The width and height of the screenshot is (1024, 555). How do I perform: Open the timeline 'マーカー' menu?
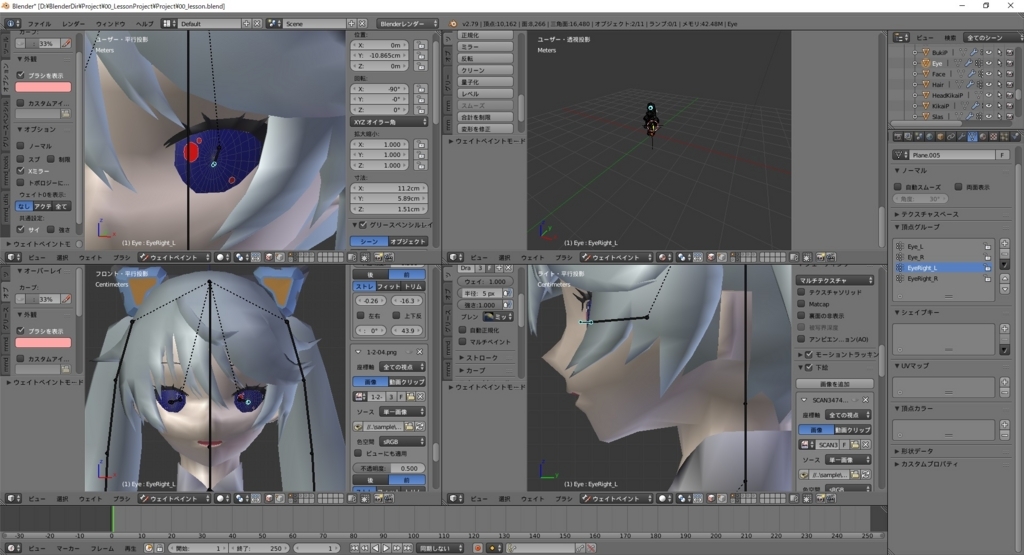coord(68,548)
